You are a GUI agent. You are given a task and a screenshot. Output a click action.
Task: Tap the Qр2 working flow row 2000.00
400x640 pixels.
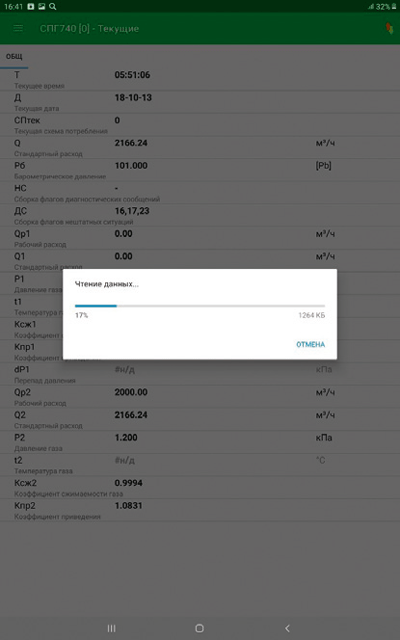(200, 397)
